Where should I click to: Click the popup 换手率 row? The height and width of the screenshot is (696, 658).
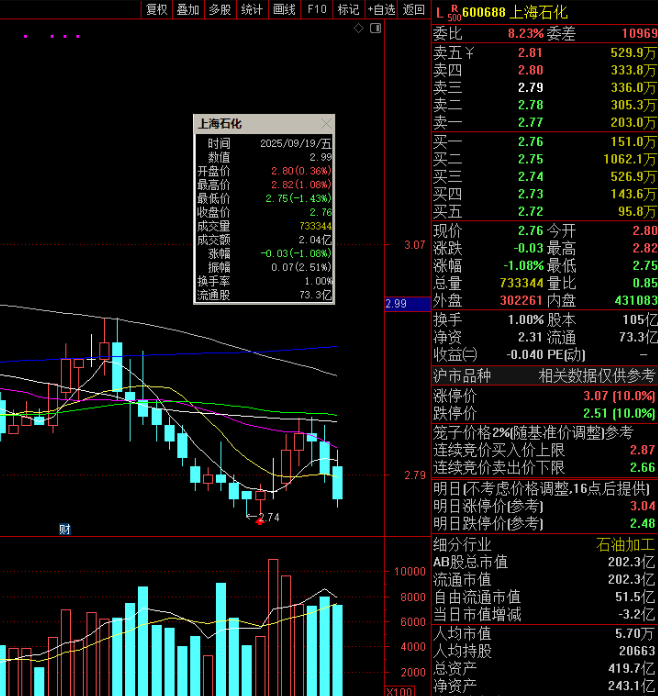(264, 281)
